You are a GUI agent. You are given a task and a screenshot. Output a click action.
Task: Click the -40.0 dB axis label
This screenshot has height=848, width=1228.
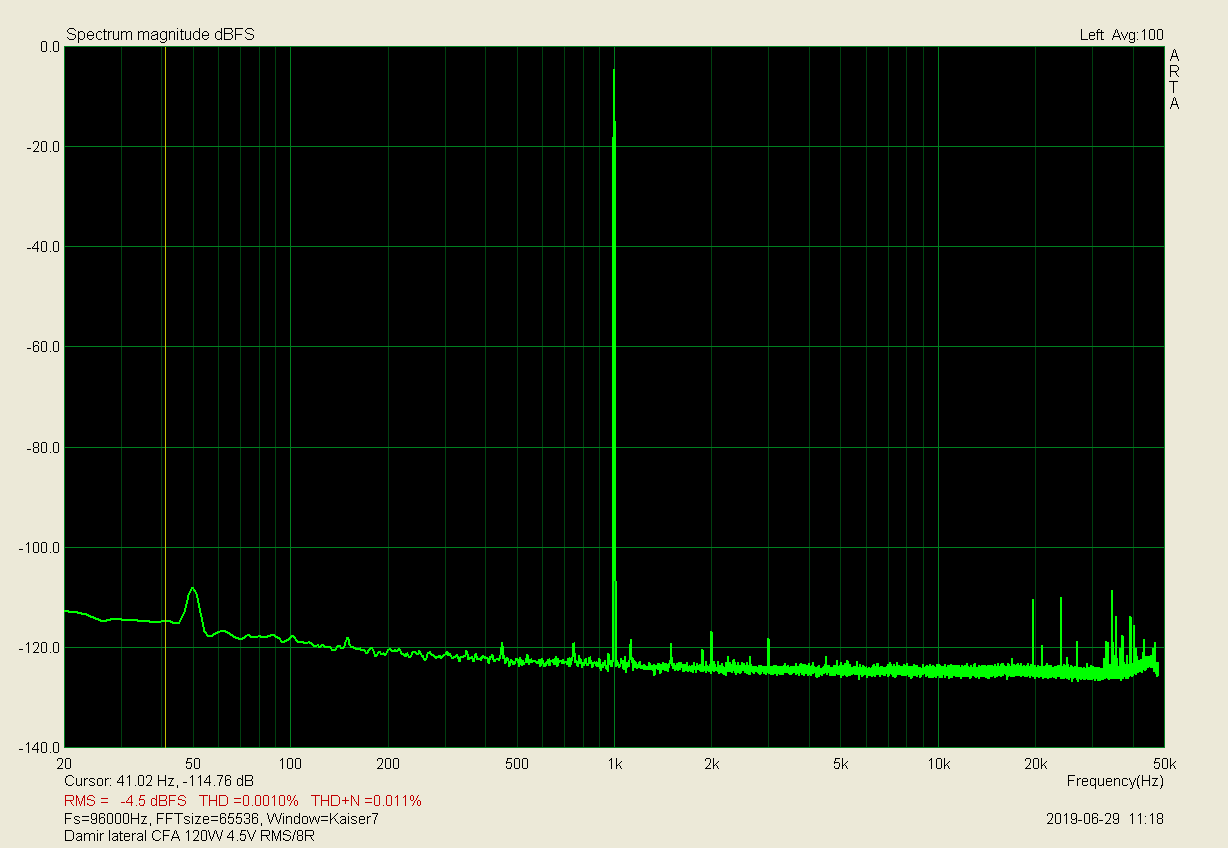[44, 247]
